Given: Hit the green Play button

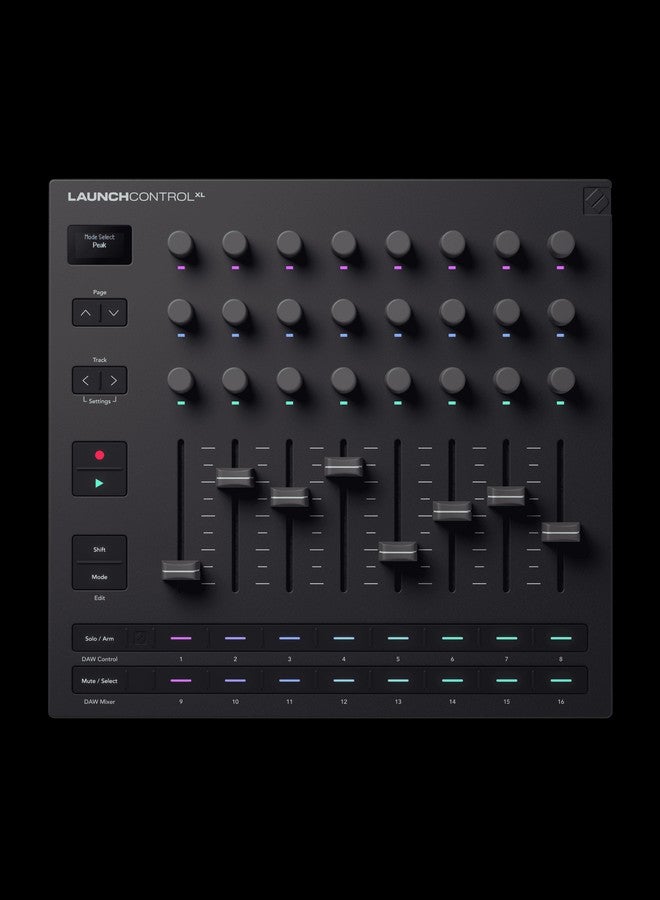Looking at the screenshot, I should (99, 483).
